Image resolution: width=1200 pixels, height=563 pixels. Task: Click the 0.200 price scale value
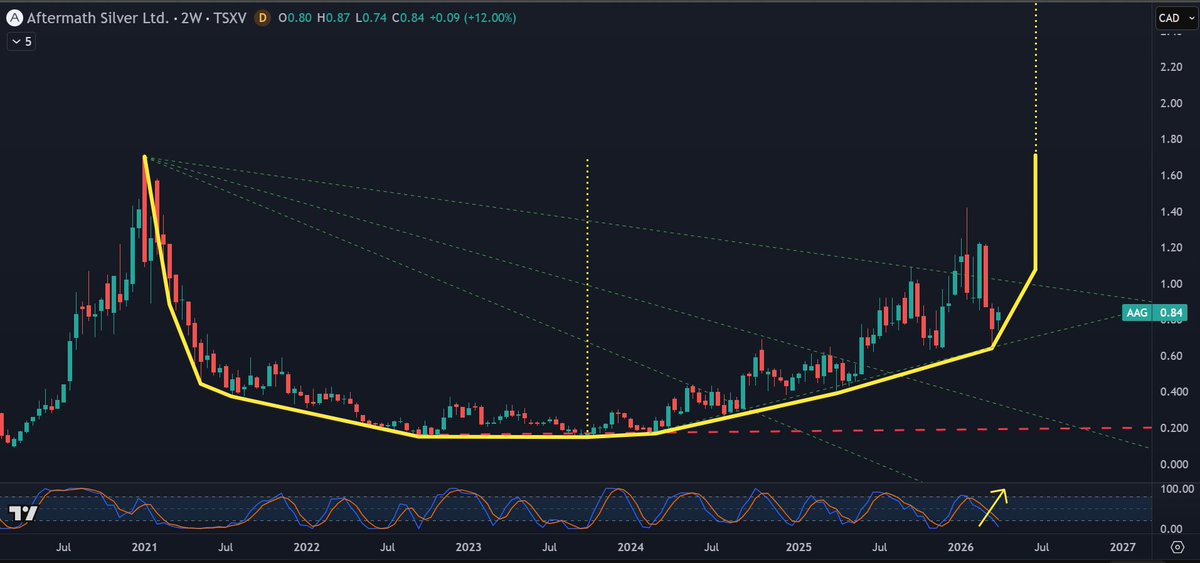point(1172,428)
